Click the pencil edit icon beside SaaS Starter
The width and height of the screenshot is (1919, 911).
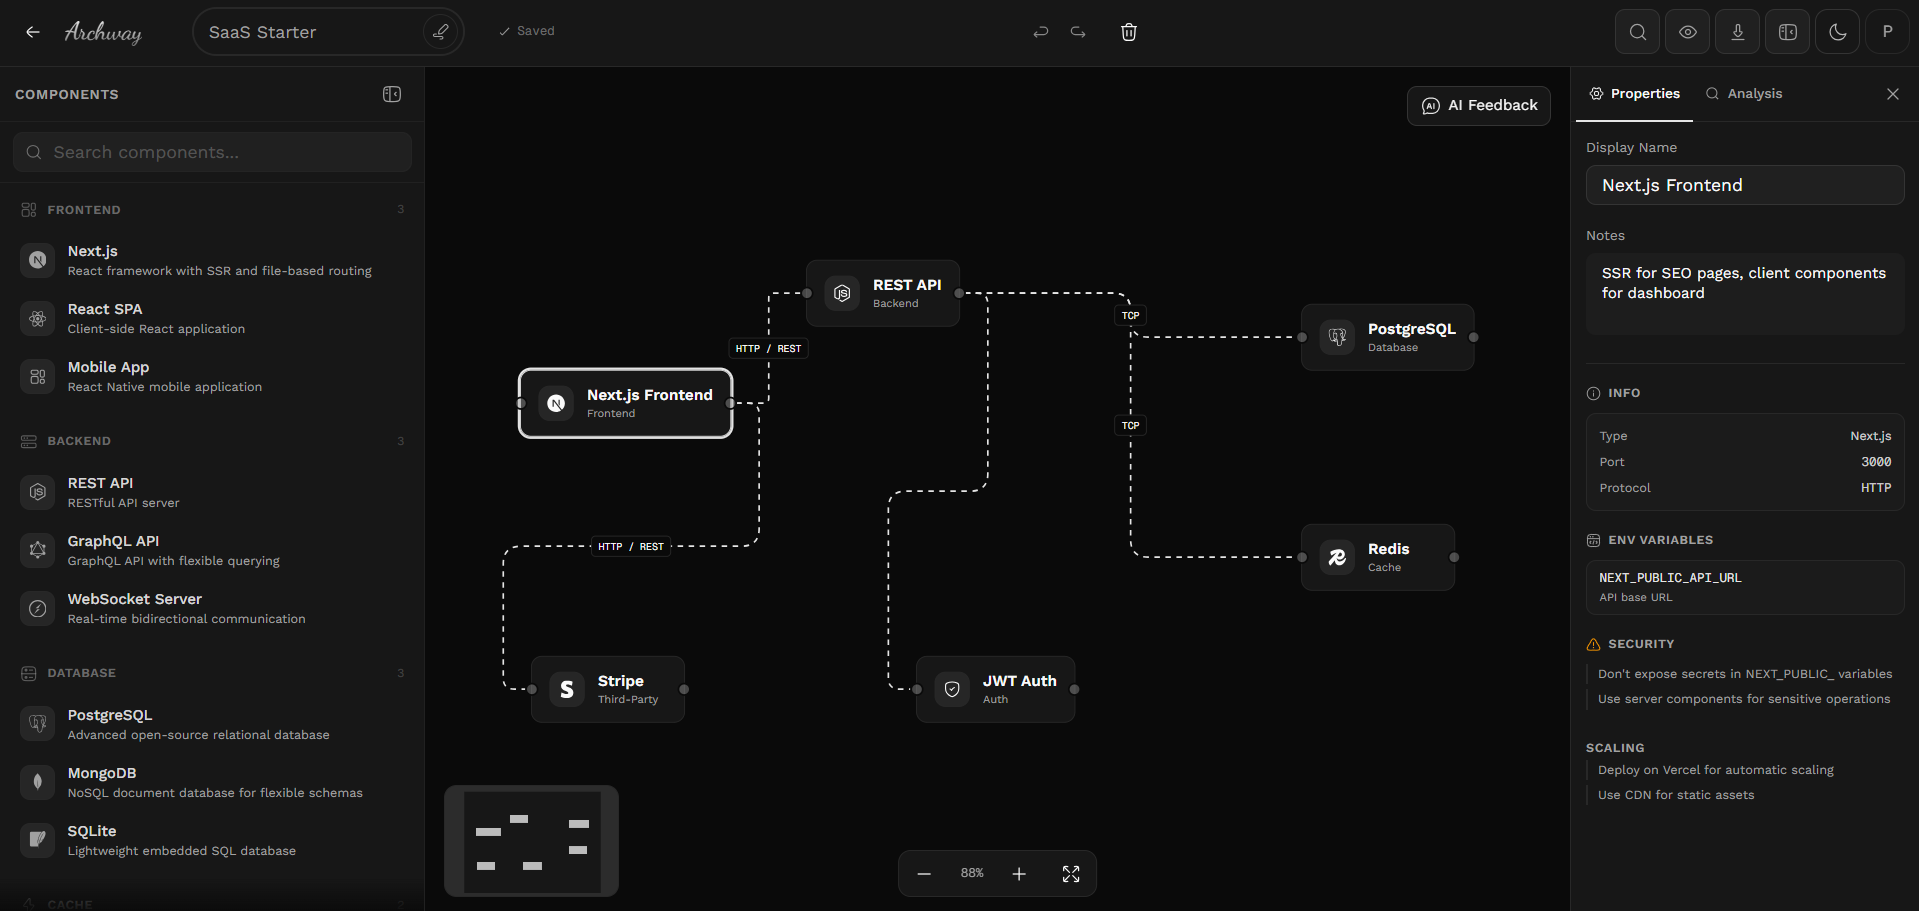click(x=440, y=31)
